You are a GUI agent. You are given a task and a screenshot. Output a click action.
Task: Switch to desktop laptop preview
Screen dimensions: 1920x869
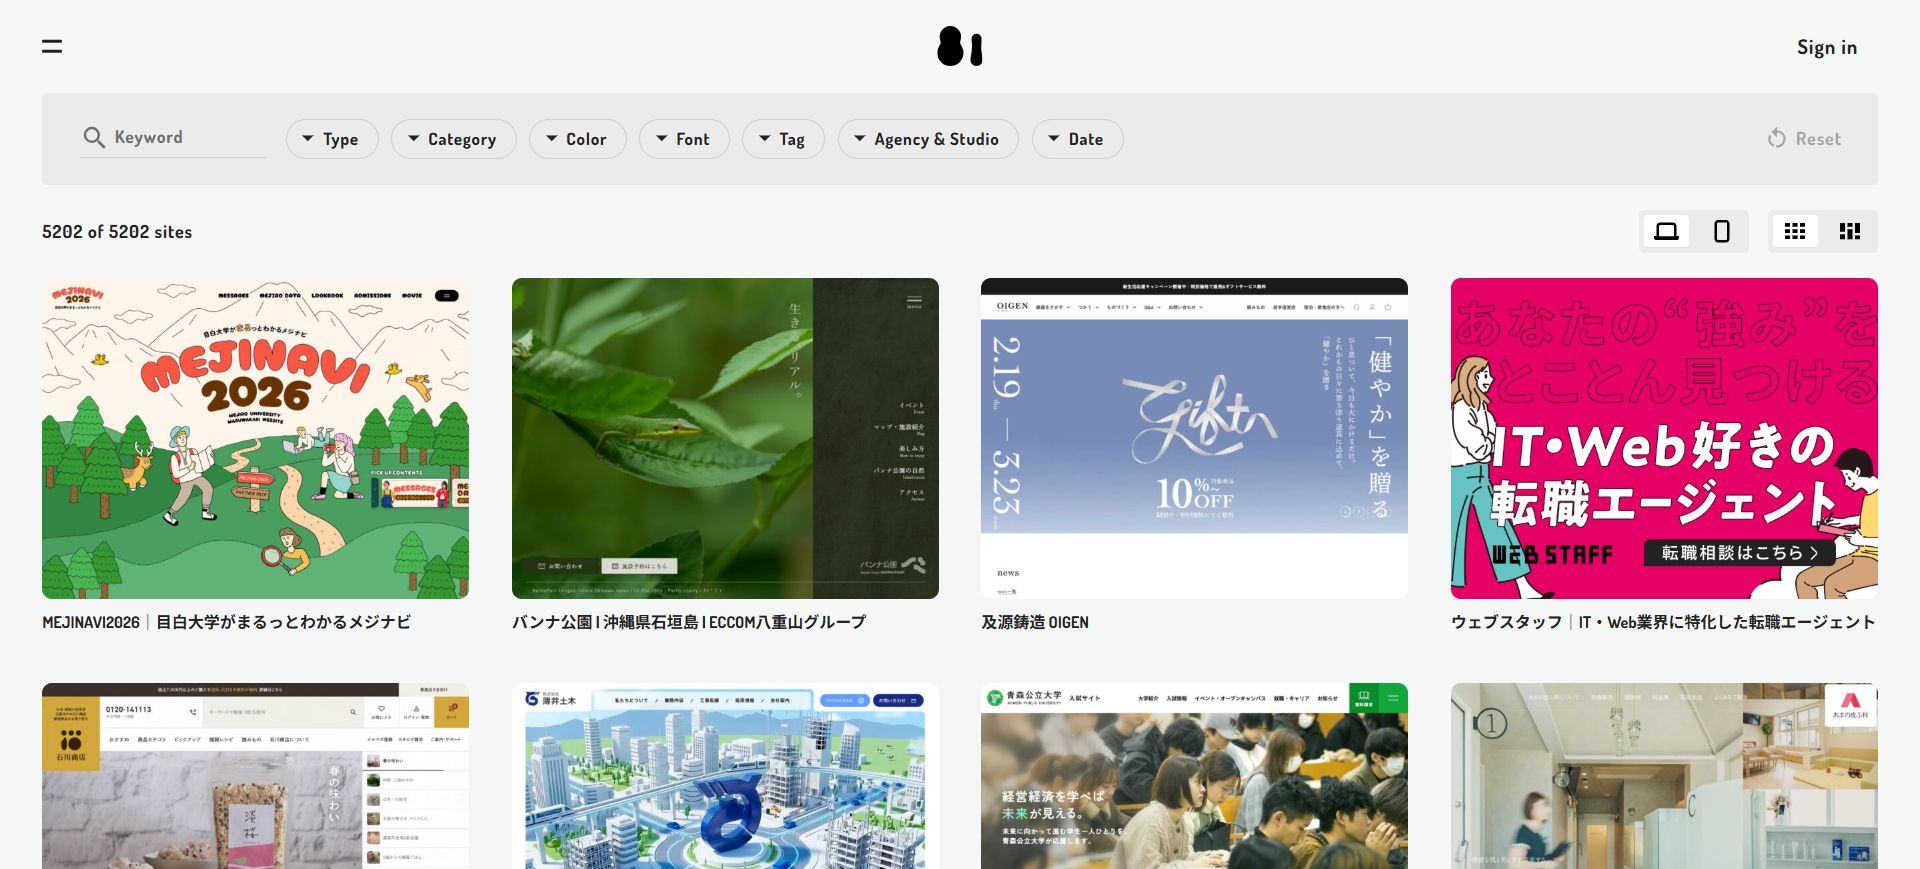pyautogui.click(x=1666, y=232)
